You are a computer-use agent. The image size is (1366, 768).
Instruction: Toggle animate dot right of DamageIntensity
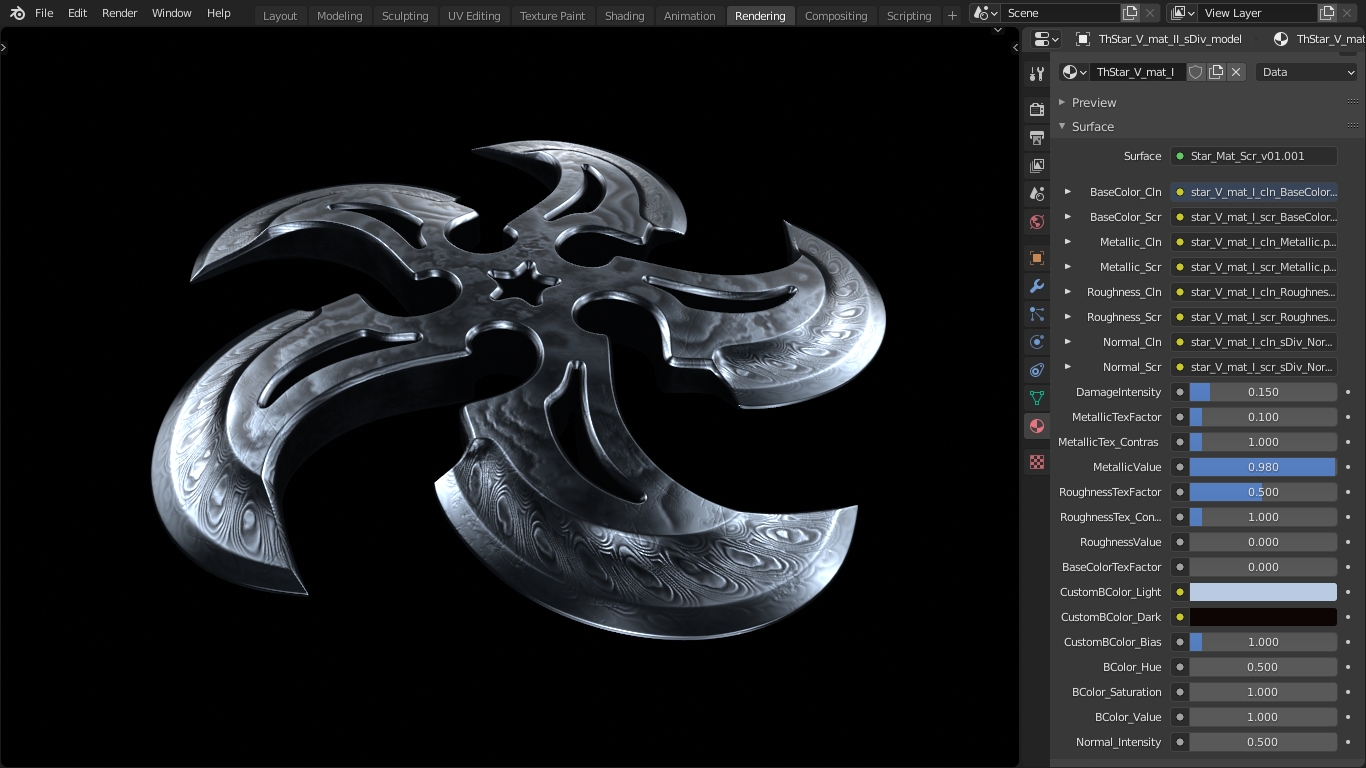pyautogui.click(x=1348, y=392)
